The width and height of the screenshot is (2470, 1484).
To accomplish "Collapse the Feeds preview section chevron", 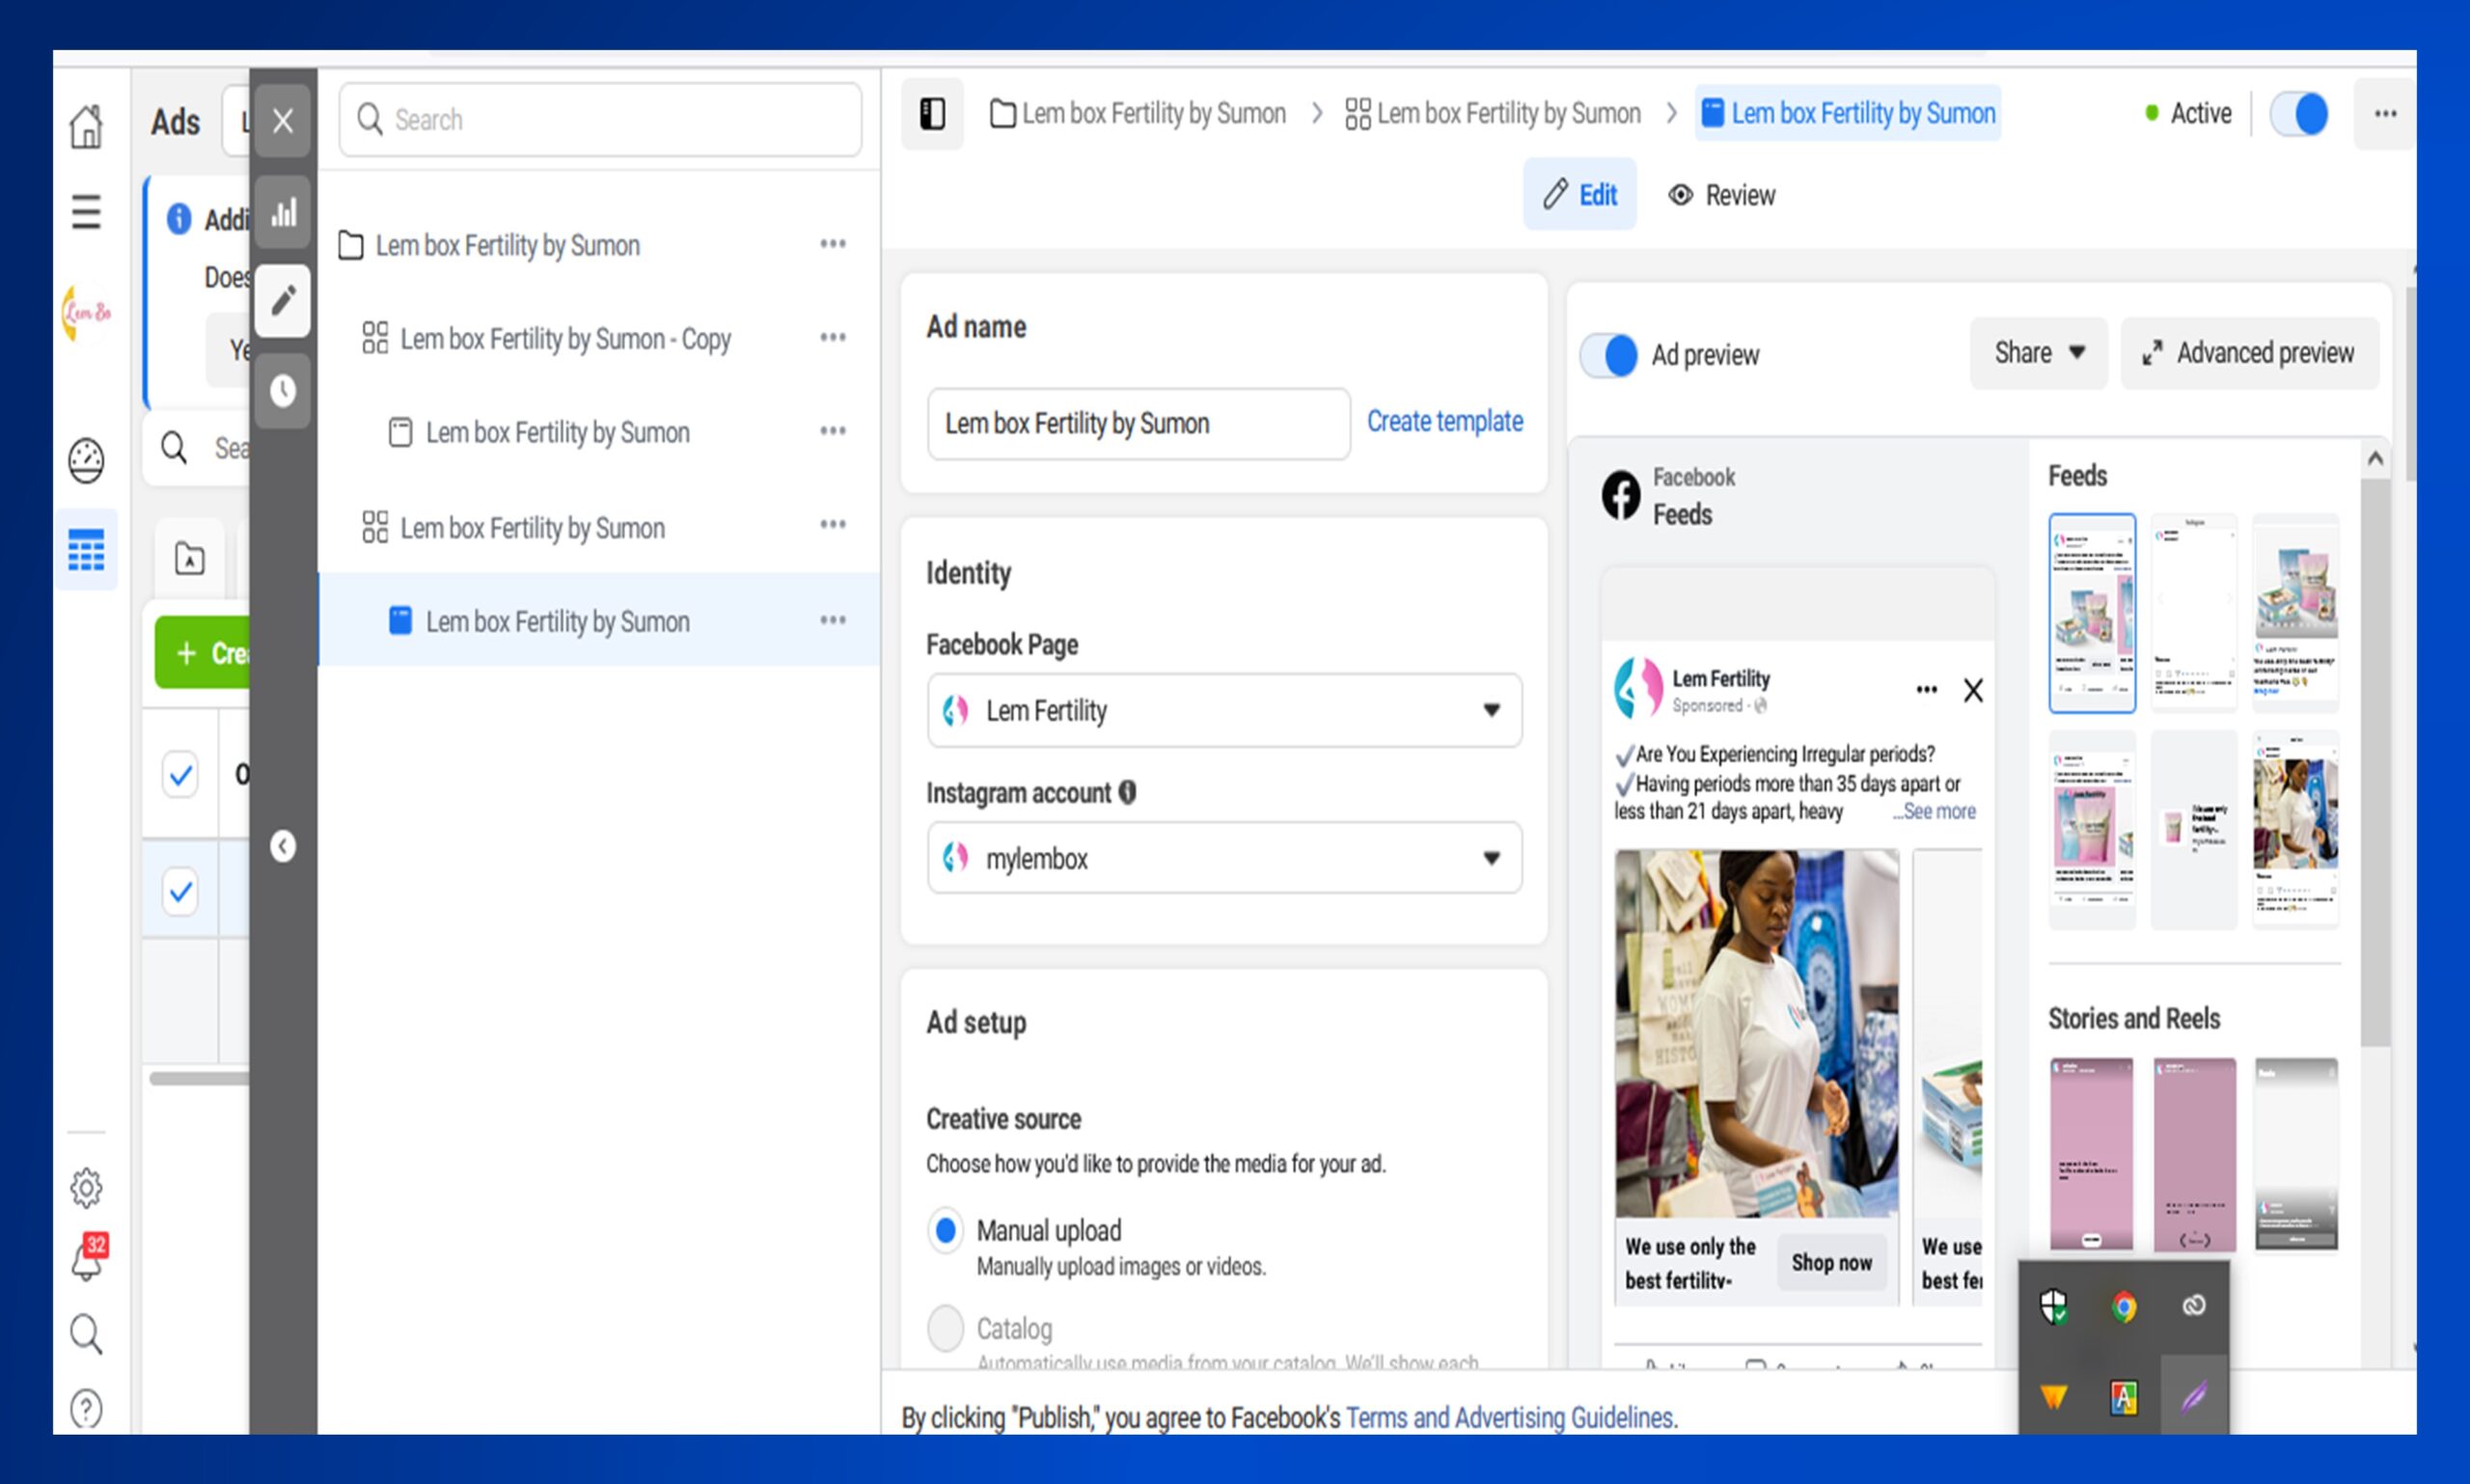I will pos(2375,458).
